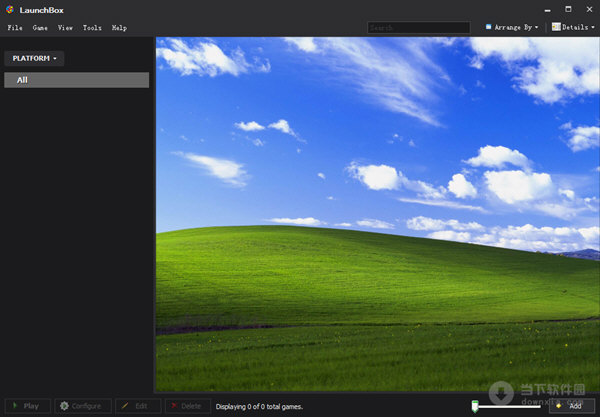Viewport: 600px width, 417px height.
Task: Open the Game menu
Action: click(40, 28)
